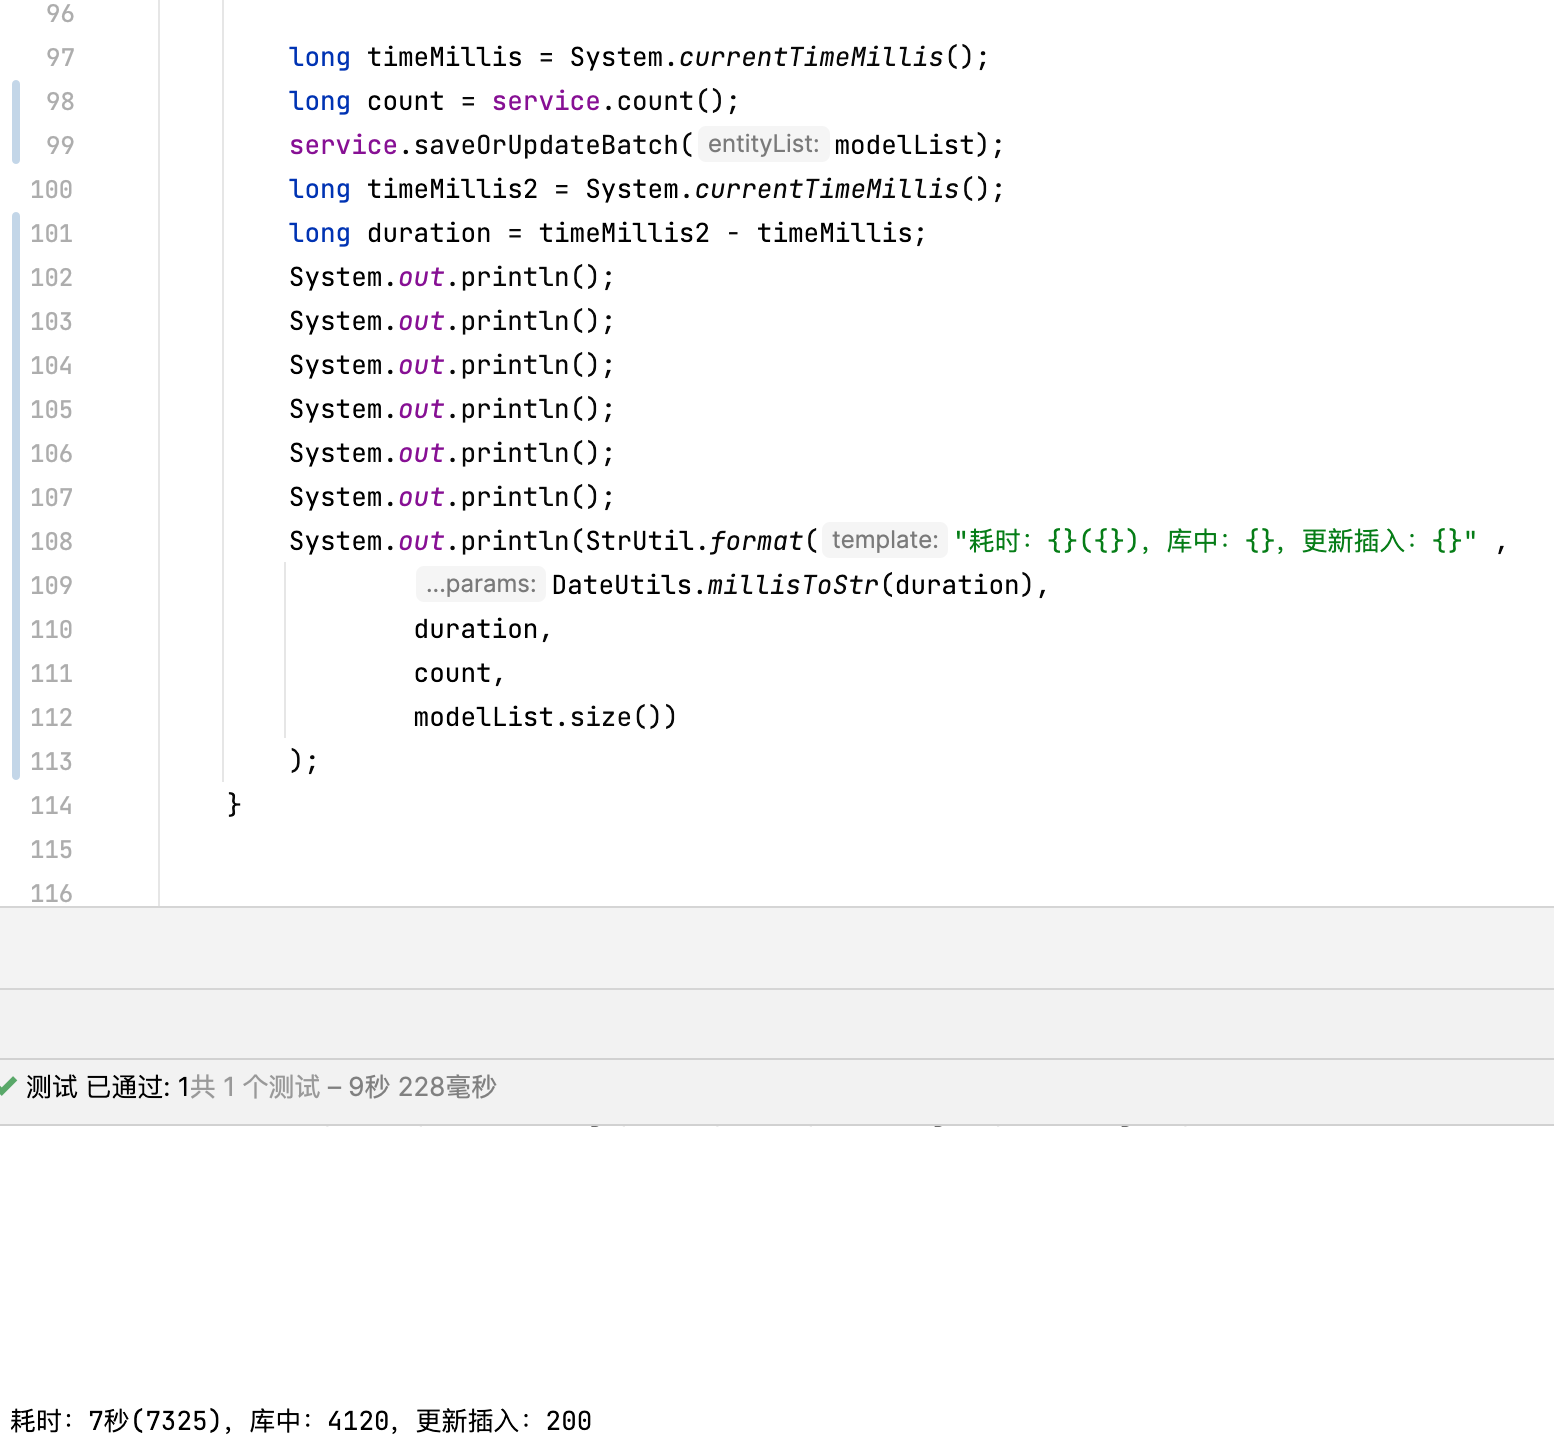1554x1454 pixels.
Task: Click DateUtils.millisToStr on line 109
Action: (x=715, y=584)
